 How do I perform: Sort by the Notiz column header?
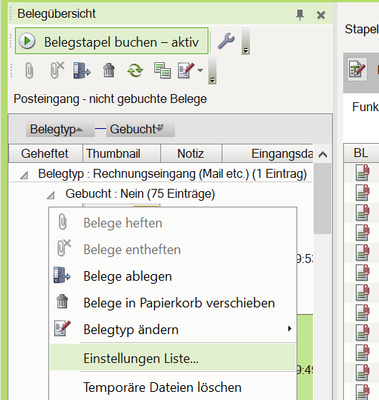(x=191, y=154)
